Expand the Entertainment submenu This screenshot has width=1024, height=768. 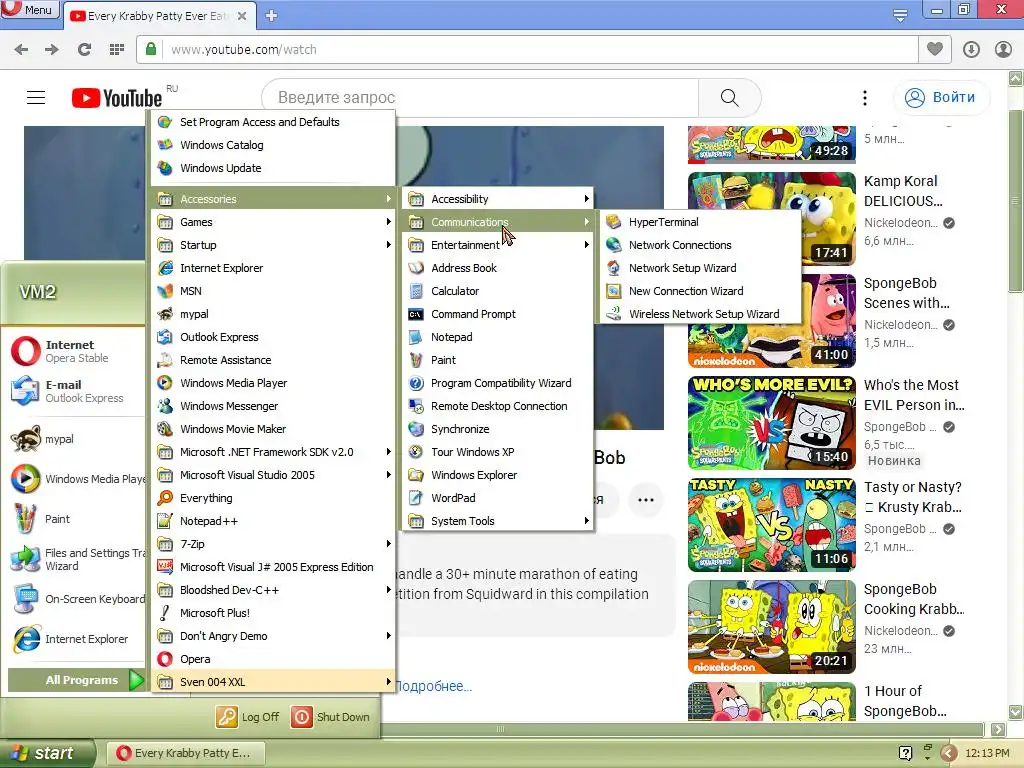(x=498, y=245)
